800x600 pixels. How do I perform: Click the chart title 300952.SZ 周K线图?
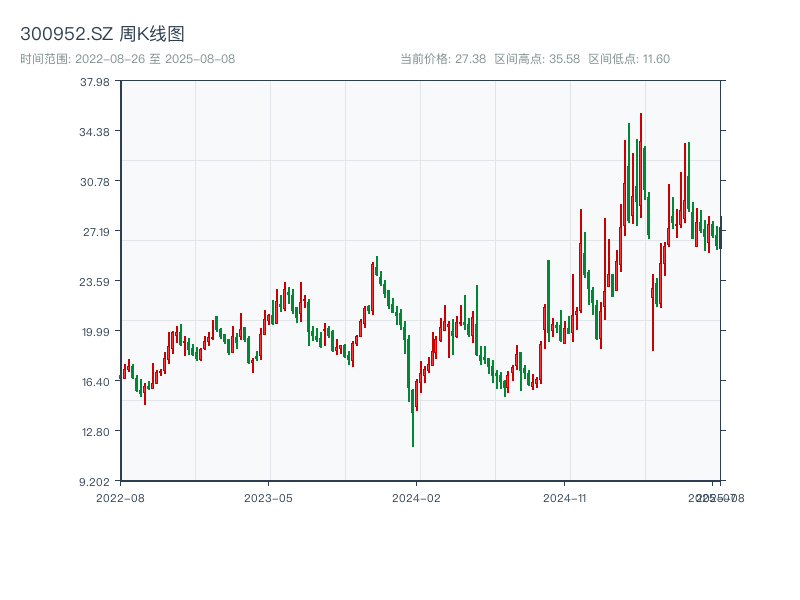[x=102, y=34]
